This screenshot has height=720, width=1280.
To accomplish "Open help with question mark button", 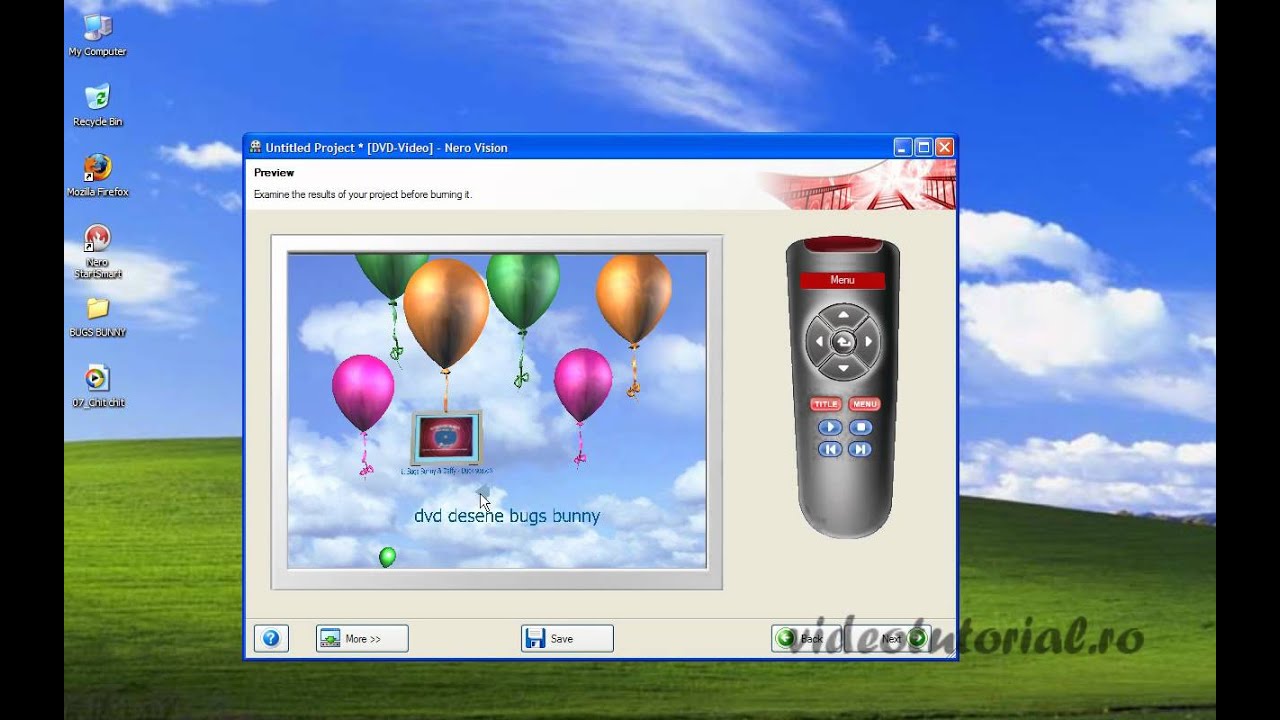I will (271, 639).
